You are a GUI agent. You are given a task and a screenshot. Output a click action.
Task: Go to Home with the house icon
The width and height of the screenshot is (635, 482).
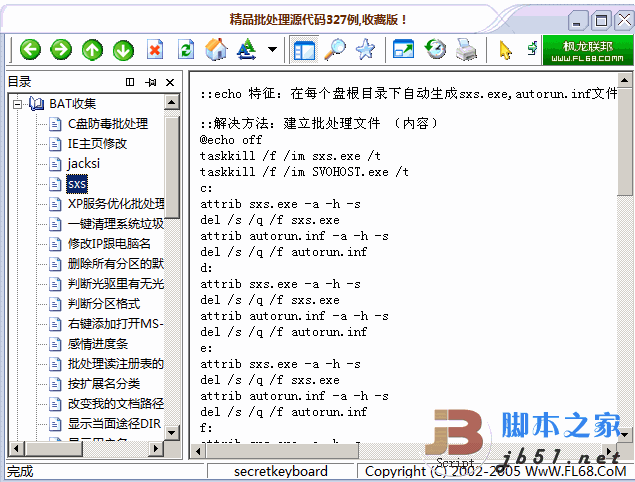click(x=216, y=50)
